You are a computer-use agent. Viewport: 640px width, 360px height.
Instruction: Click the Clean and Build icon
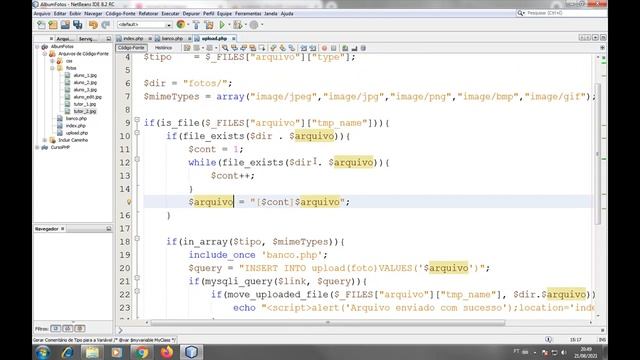(x=209, y=25)
